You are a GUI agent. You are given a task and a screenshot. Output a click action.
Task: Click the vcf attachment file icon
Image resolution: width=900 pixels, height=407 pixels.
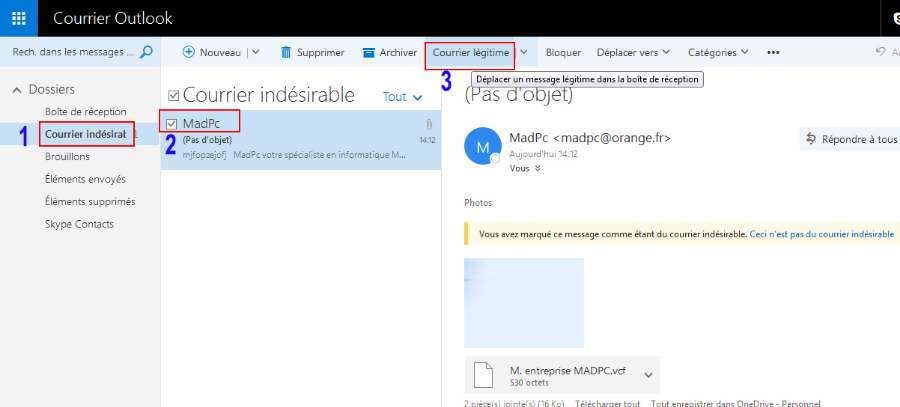[x=484, y=374]
